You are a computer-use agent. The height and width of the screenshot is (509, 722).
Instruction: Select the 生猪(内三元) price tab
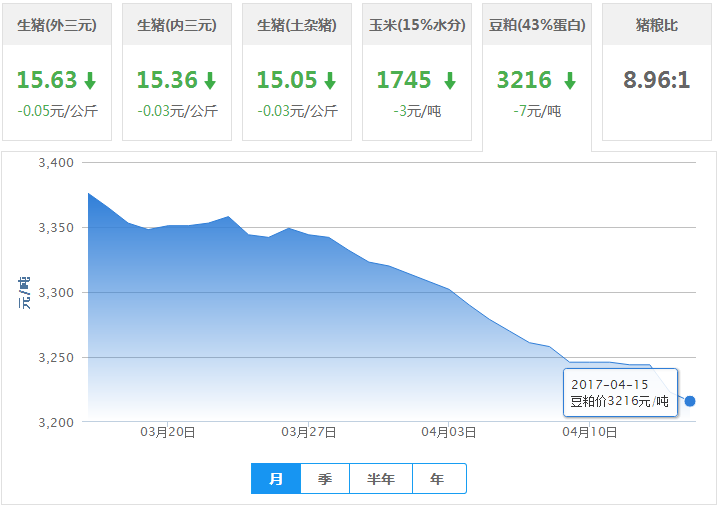(177, 72)
